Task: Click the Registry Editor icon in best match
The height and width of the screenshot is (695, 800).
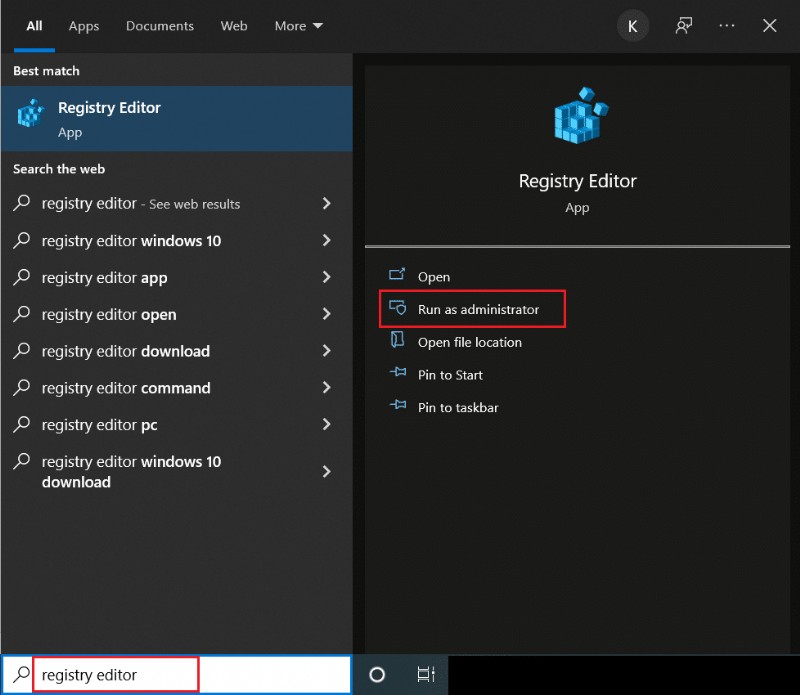Action: pos(31,115)
